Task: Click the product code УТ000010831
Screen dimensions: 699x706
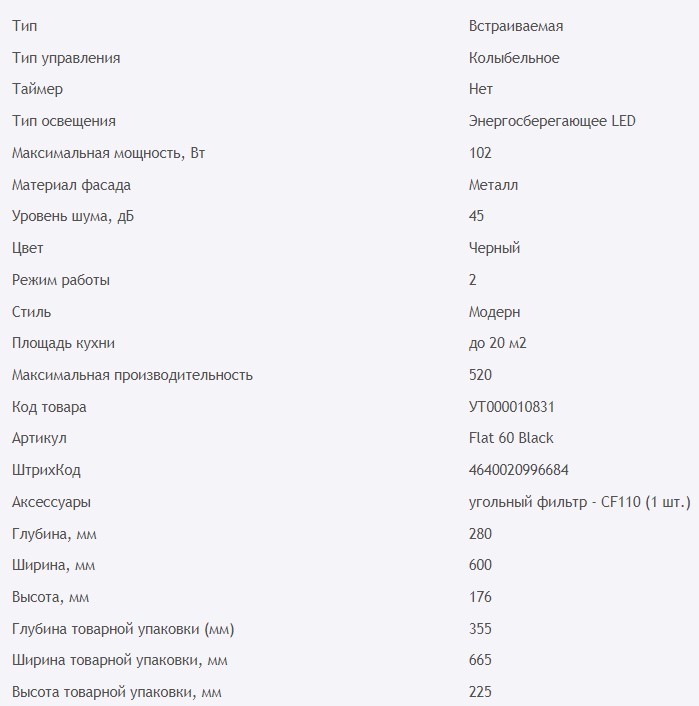Action: click(x=511, y=407)
